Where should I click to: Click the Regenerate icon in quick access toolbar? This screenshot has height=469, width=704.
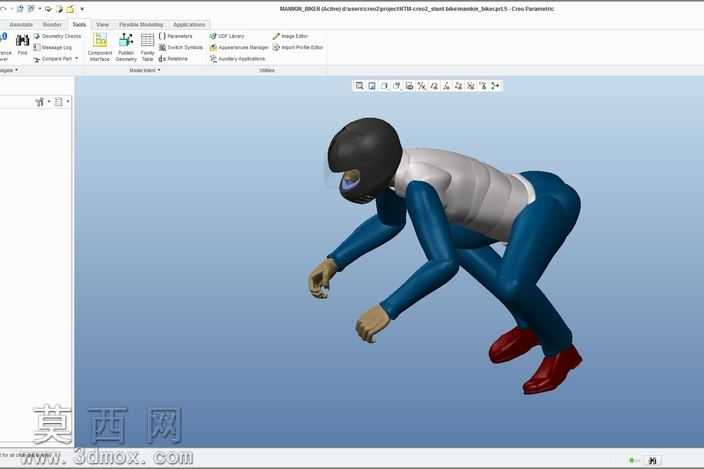point(20,9)
